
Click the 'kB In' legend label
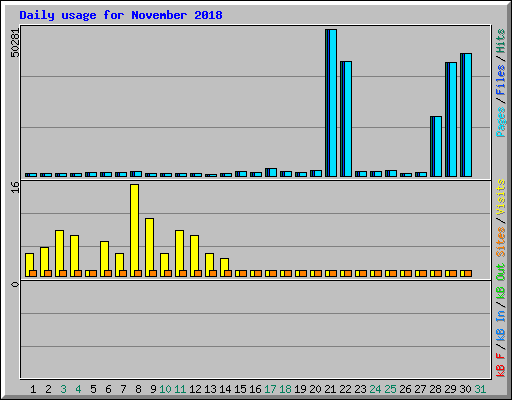[500, 327]
